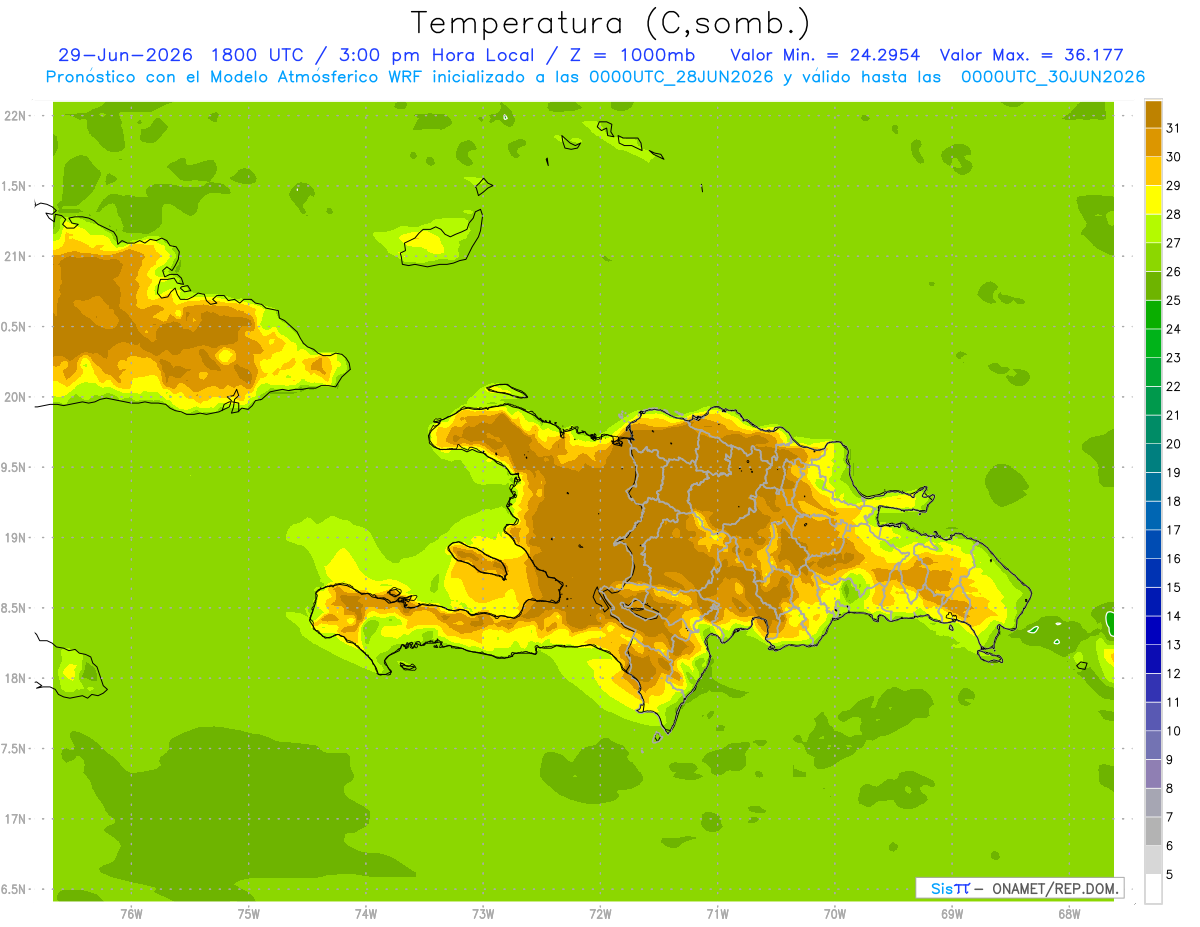Click the legend value 28

point(1173,214)
